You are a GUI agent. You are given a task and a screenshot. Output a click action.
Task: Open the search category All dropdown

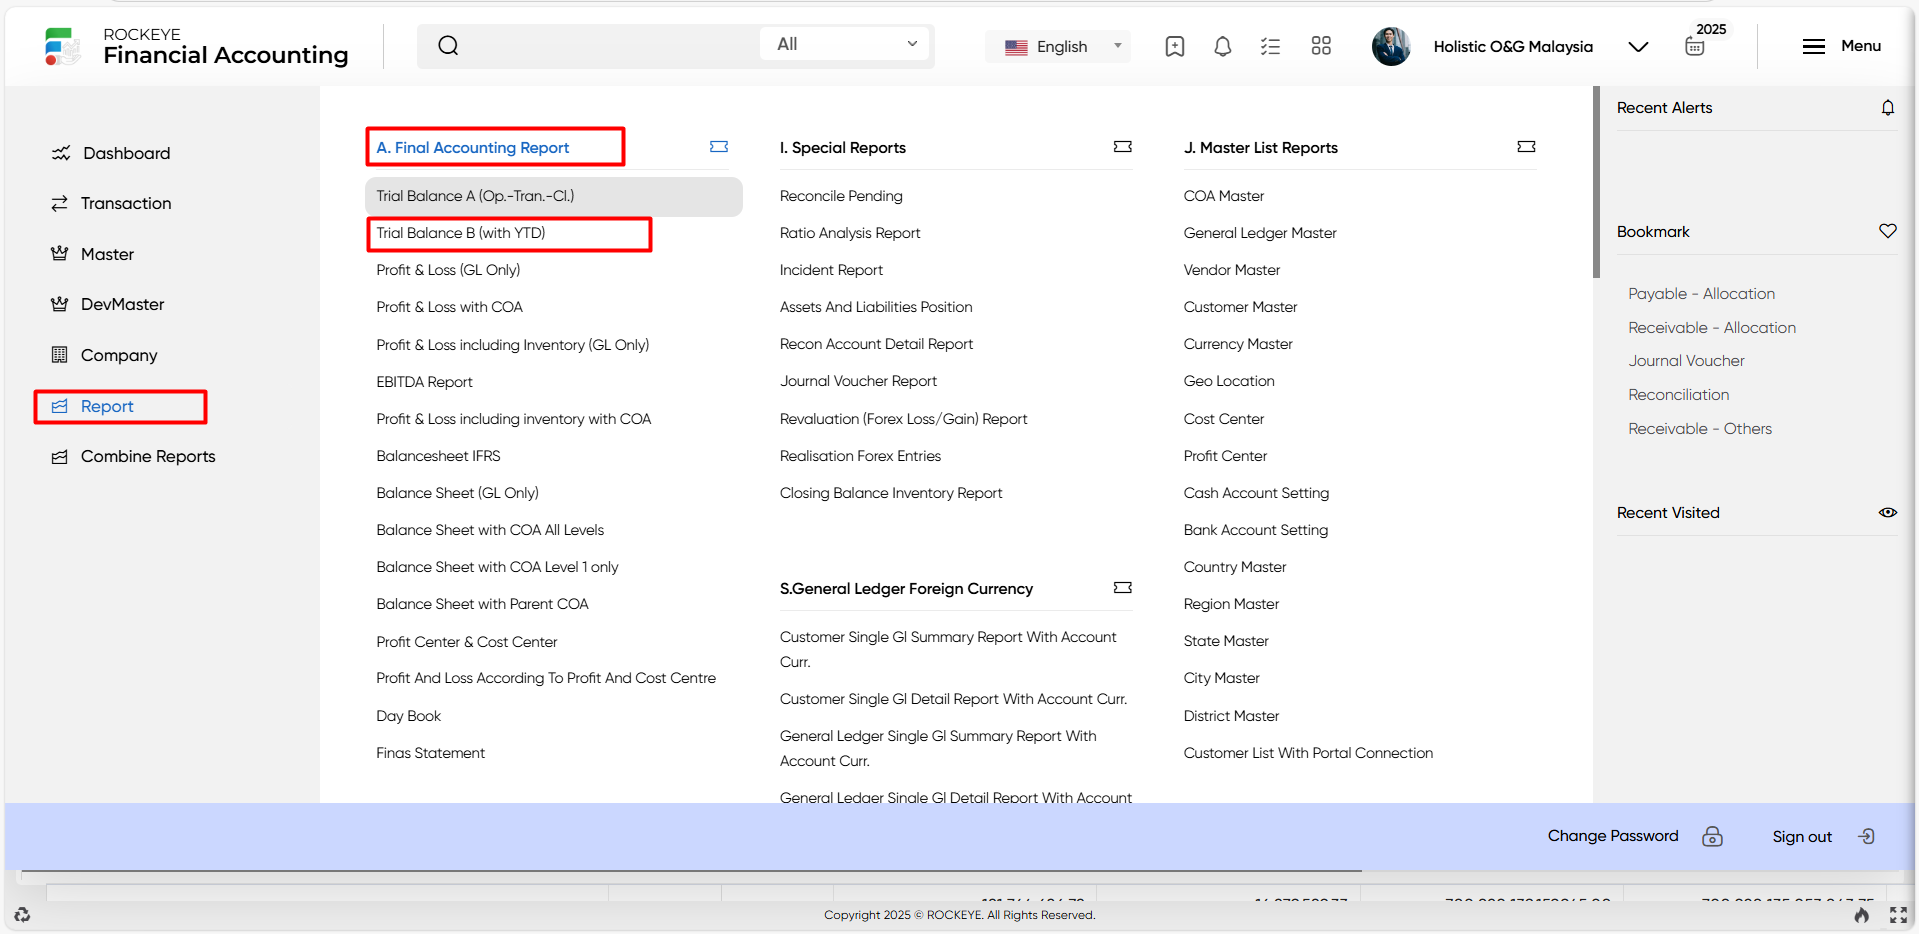tap(846, 44)
